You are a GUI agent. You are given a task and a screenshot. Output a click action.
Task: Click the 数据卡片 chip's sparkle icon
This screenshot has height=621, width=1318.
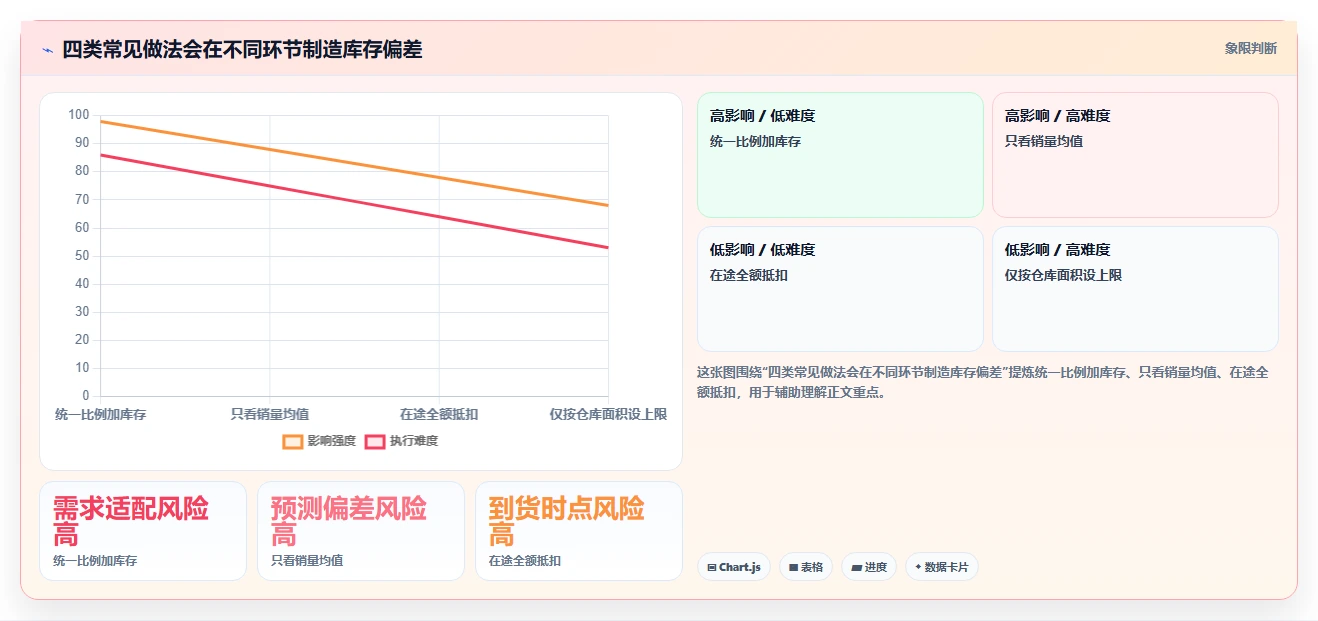tap(918, 567)
